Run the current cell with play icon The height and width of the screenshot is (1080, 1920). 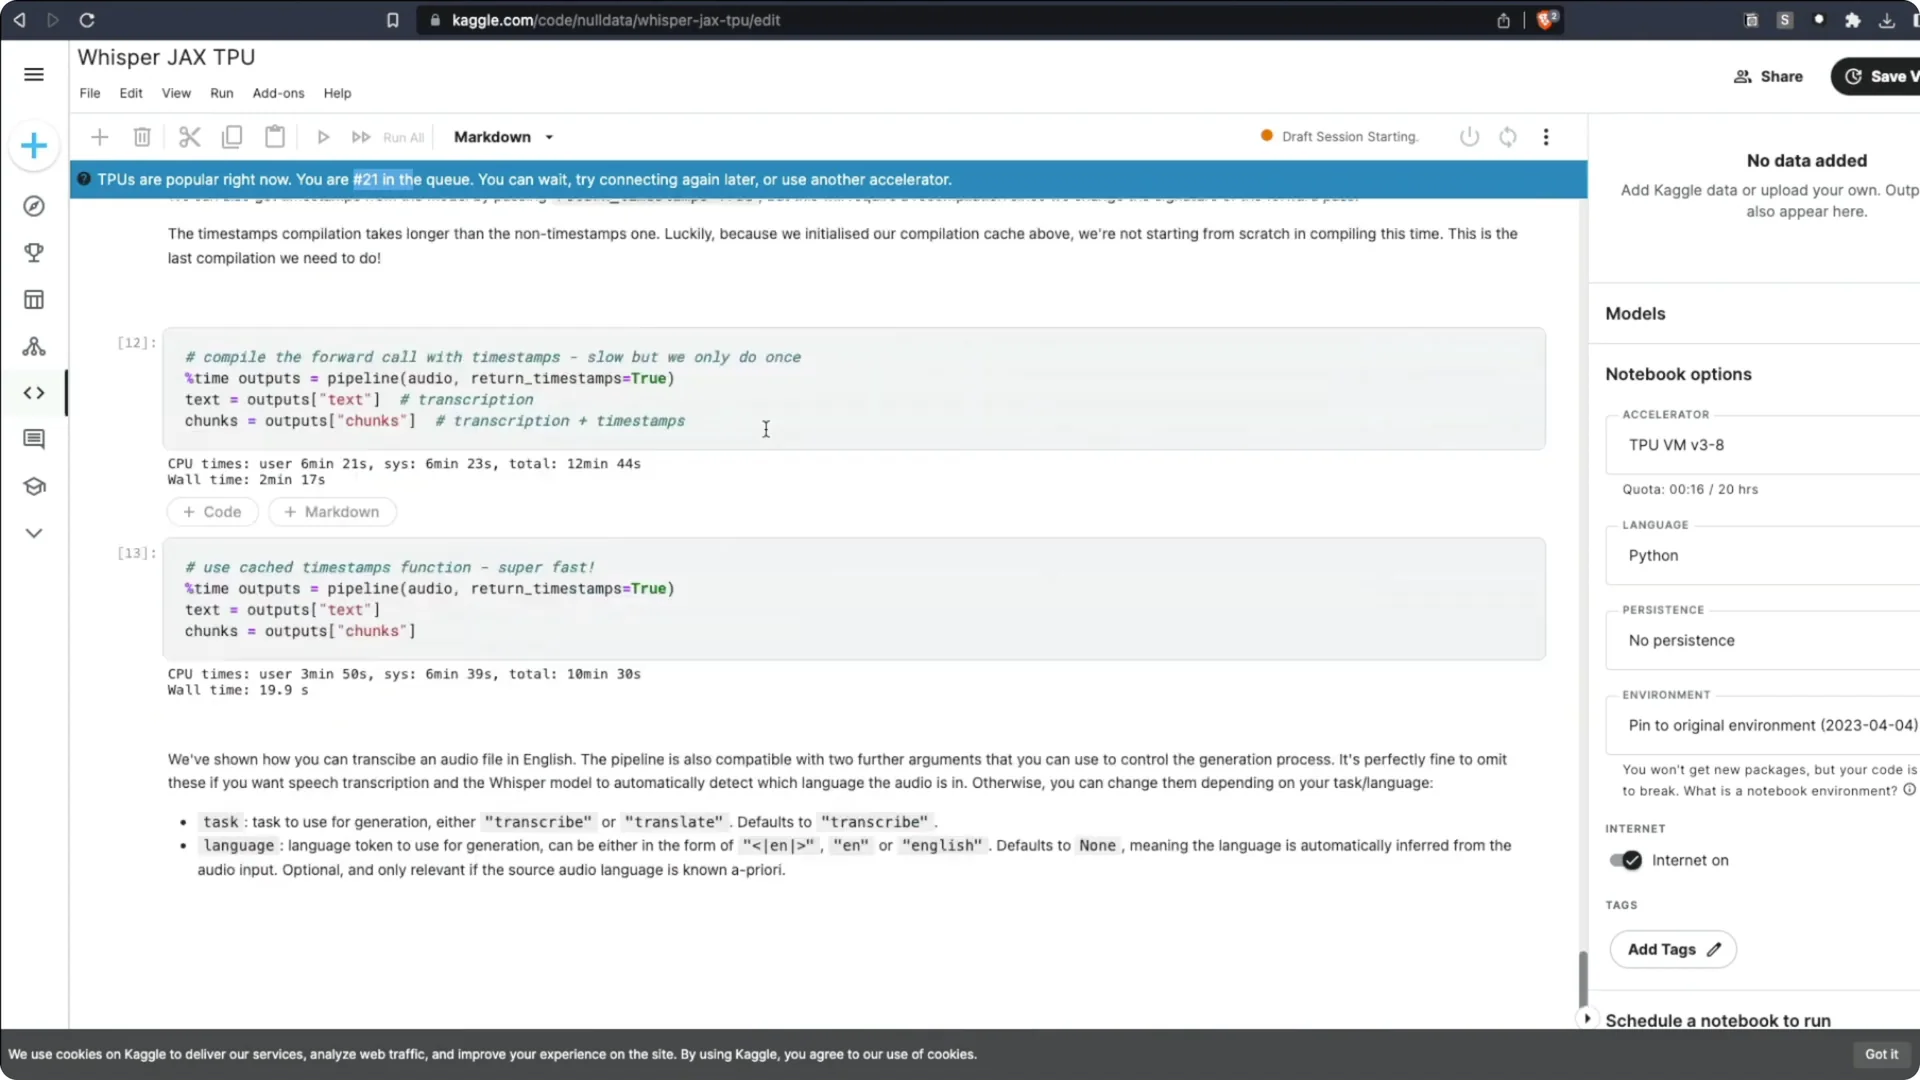323,137
